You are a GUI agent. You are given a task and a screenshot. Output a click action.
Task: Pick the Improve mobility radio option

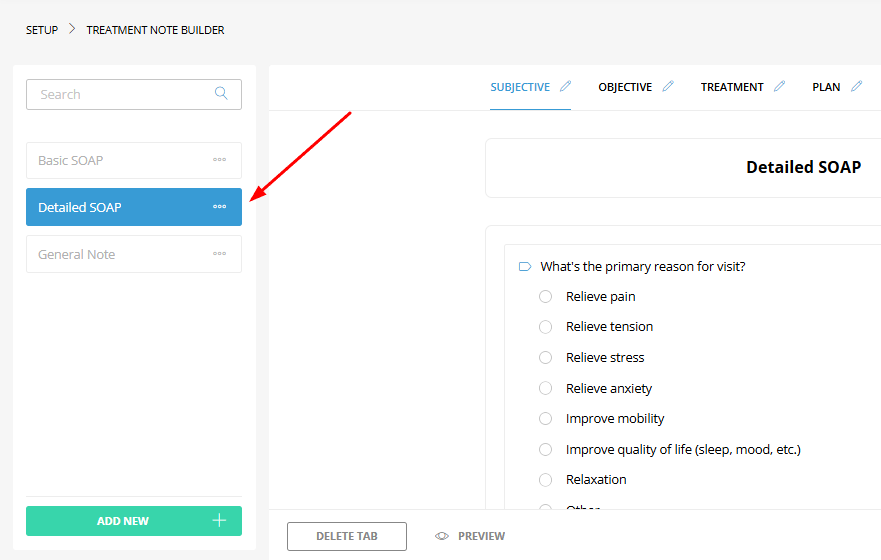click(x=545, y=419)
